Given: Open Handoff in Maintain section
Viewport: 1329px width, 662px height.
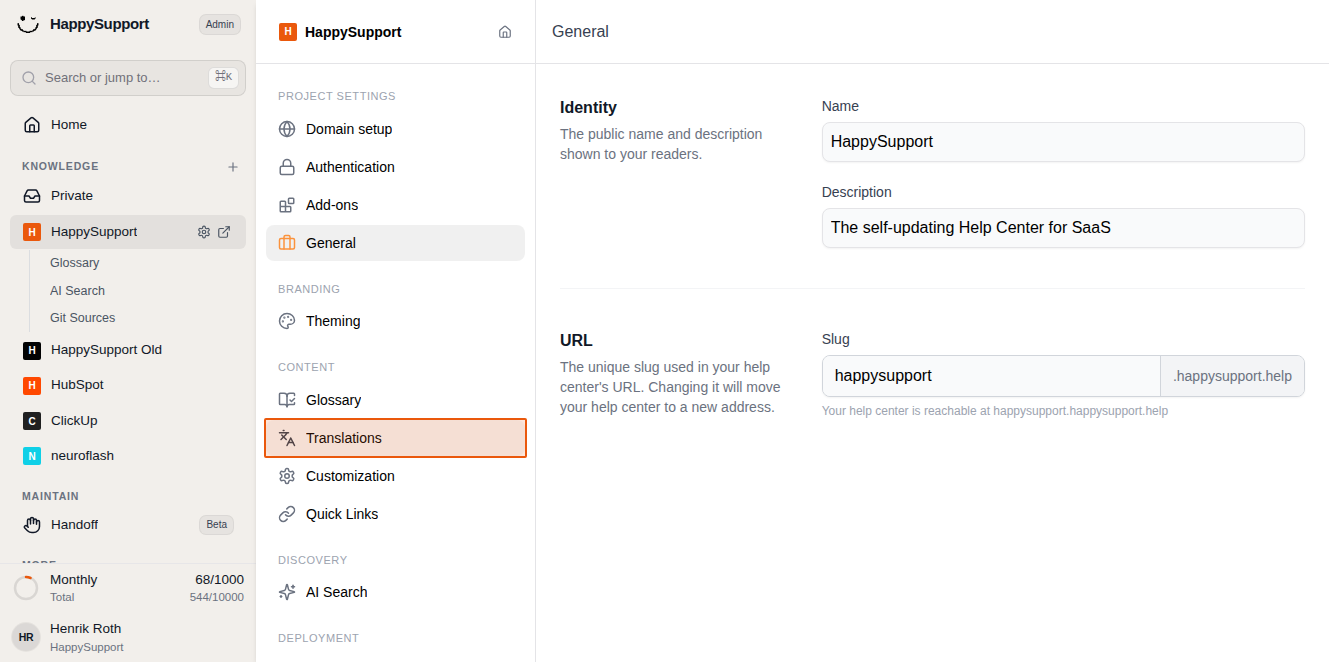Looking at the screenshot, I should coord(128,525).
